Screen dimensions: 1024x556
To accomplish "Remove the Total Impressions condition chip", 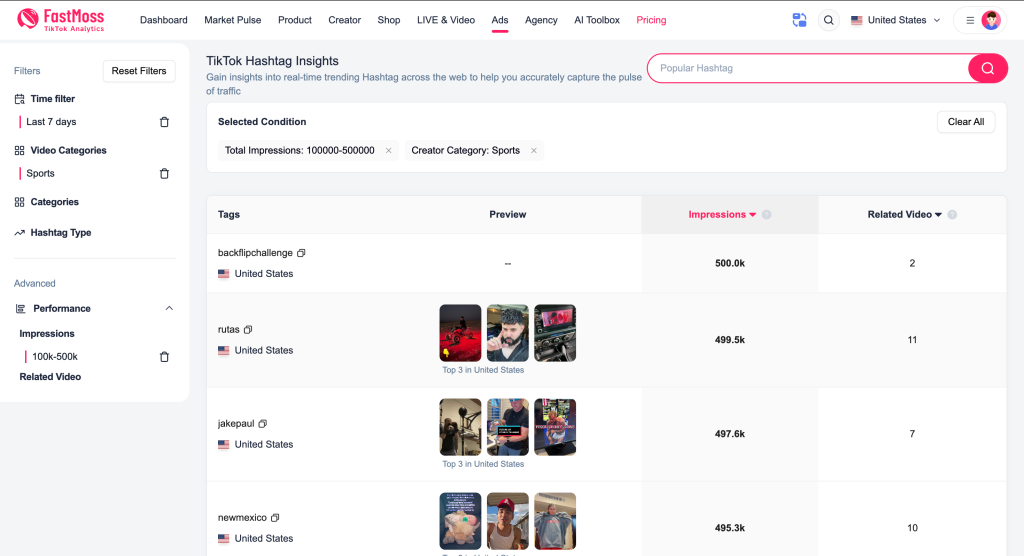I will pyautogui.click(x=388, y=151).
